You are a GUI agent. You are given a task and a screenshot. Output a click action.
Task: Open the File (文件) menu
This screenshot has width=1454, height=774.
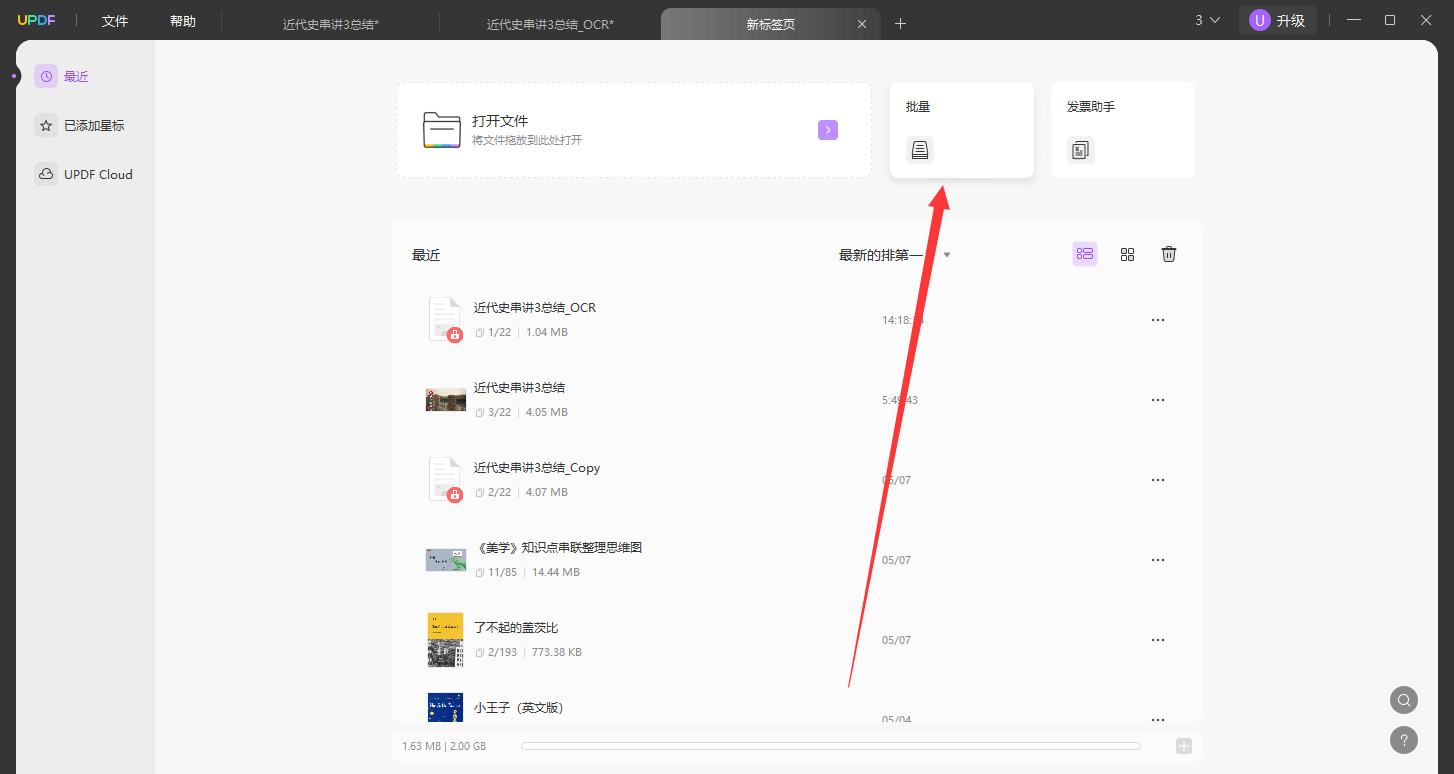(x=115, y=21)
